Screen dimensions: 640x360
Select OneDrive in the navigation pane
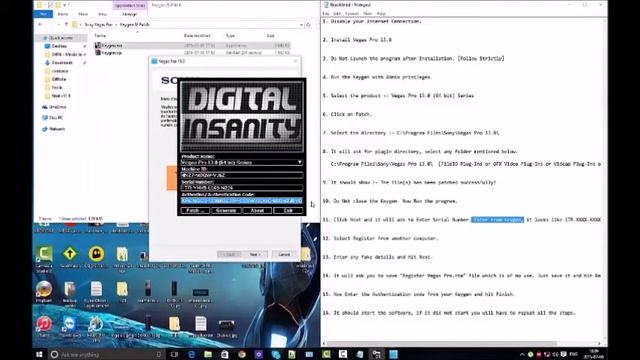(x=58, y=107)
